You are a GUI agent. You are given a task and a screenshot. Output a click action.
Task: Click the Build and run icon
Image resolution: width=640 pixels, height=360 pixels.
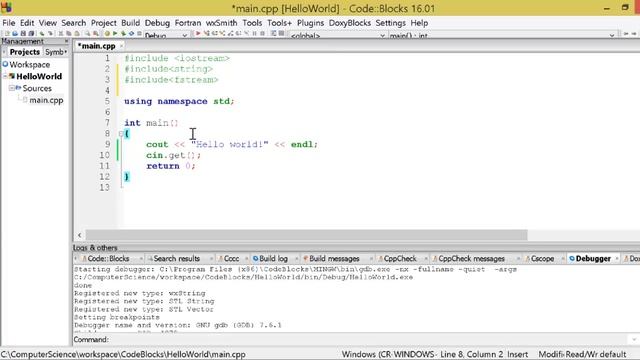pos(123,33)
